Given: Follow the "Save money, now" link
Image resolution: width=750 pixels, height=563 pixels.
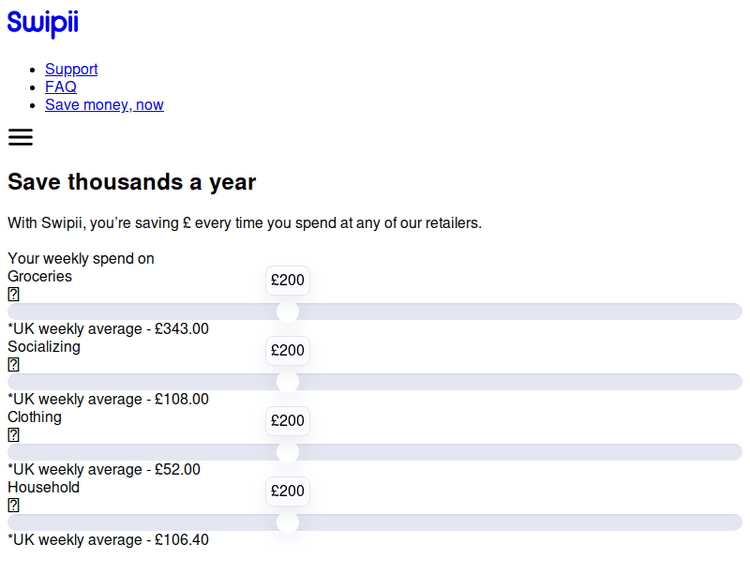Looking at the screenshot, I should 104,105.
